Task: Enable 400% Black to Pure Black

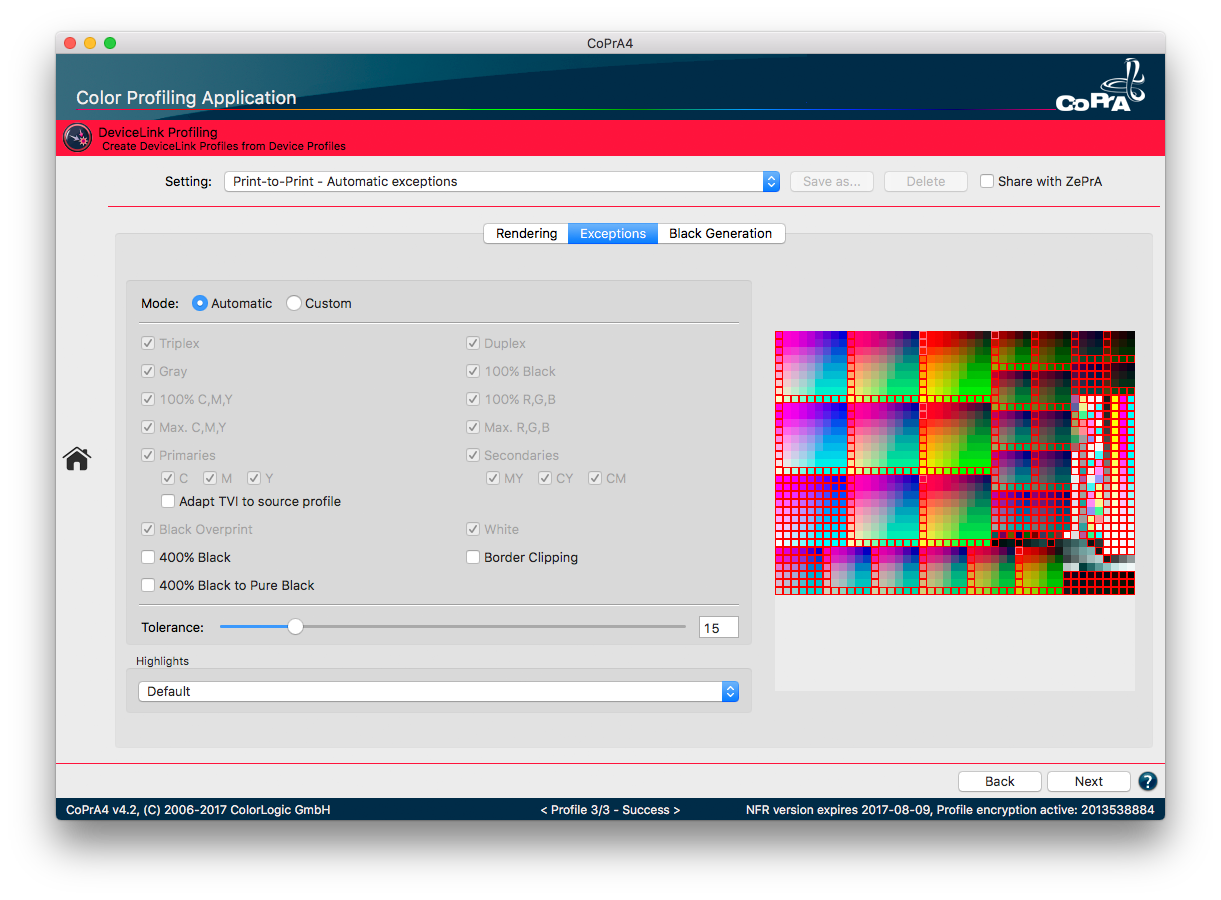Action: (x=148, y=585)
